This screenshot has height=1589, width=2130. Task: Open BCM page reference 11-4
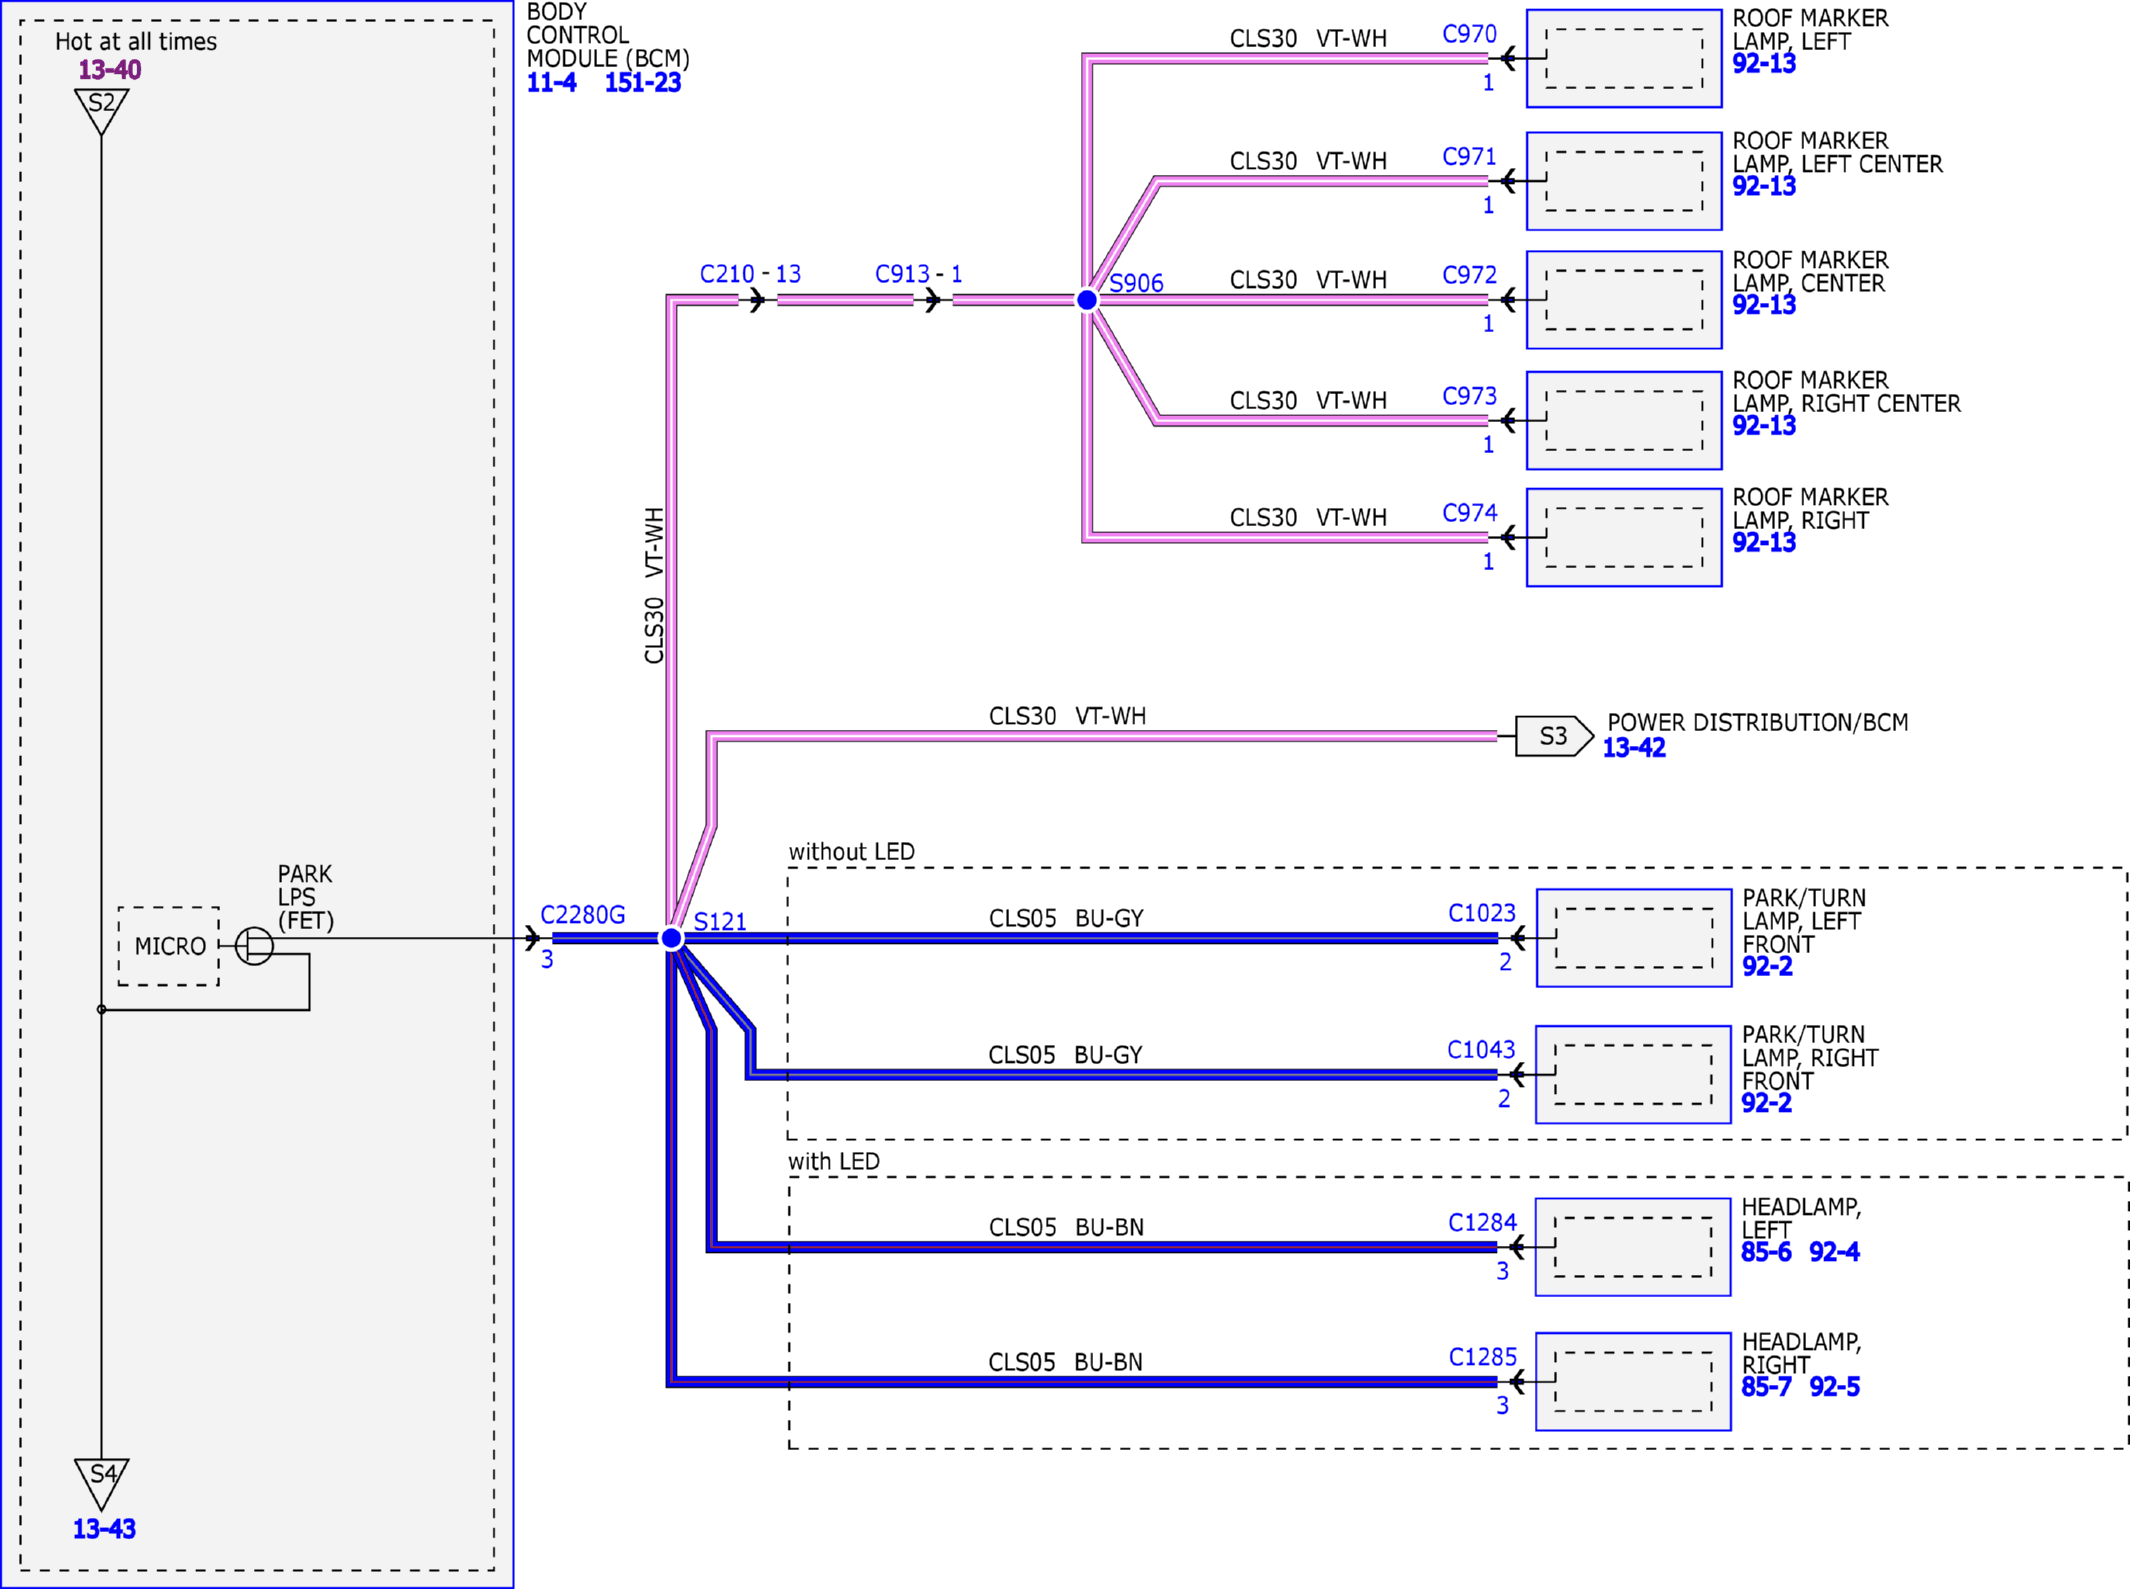(551, 83)
